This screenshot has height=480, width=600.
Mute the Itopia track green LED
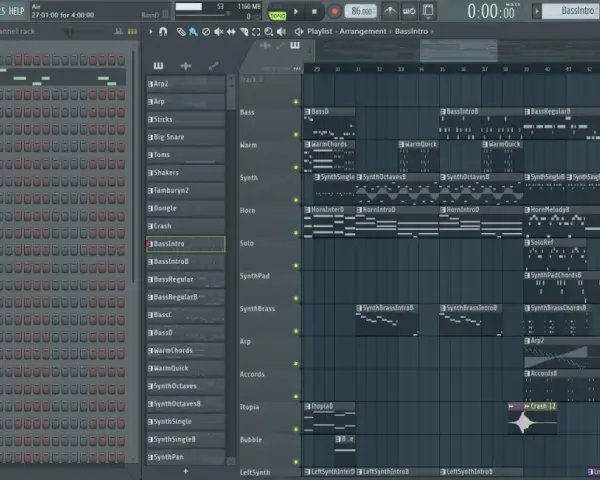[296, 429]
